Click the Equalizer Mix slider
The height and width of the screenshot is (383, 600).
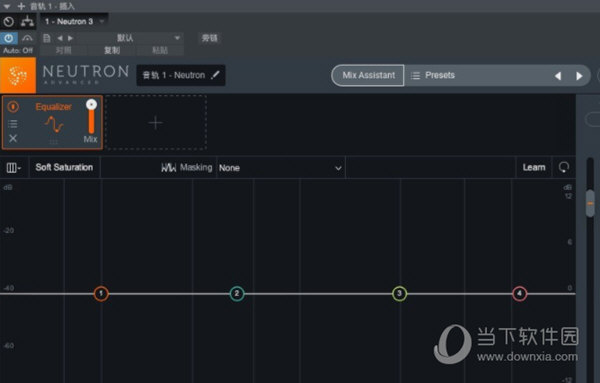point(91,117)
